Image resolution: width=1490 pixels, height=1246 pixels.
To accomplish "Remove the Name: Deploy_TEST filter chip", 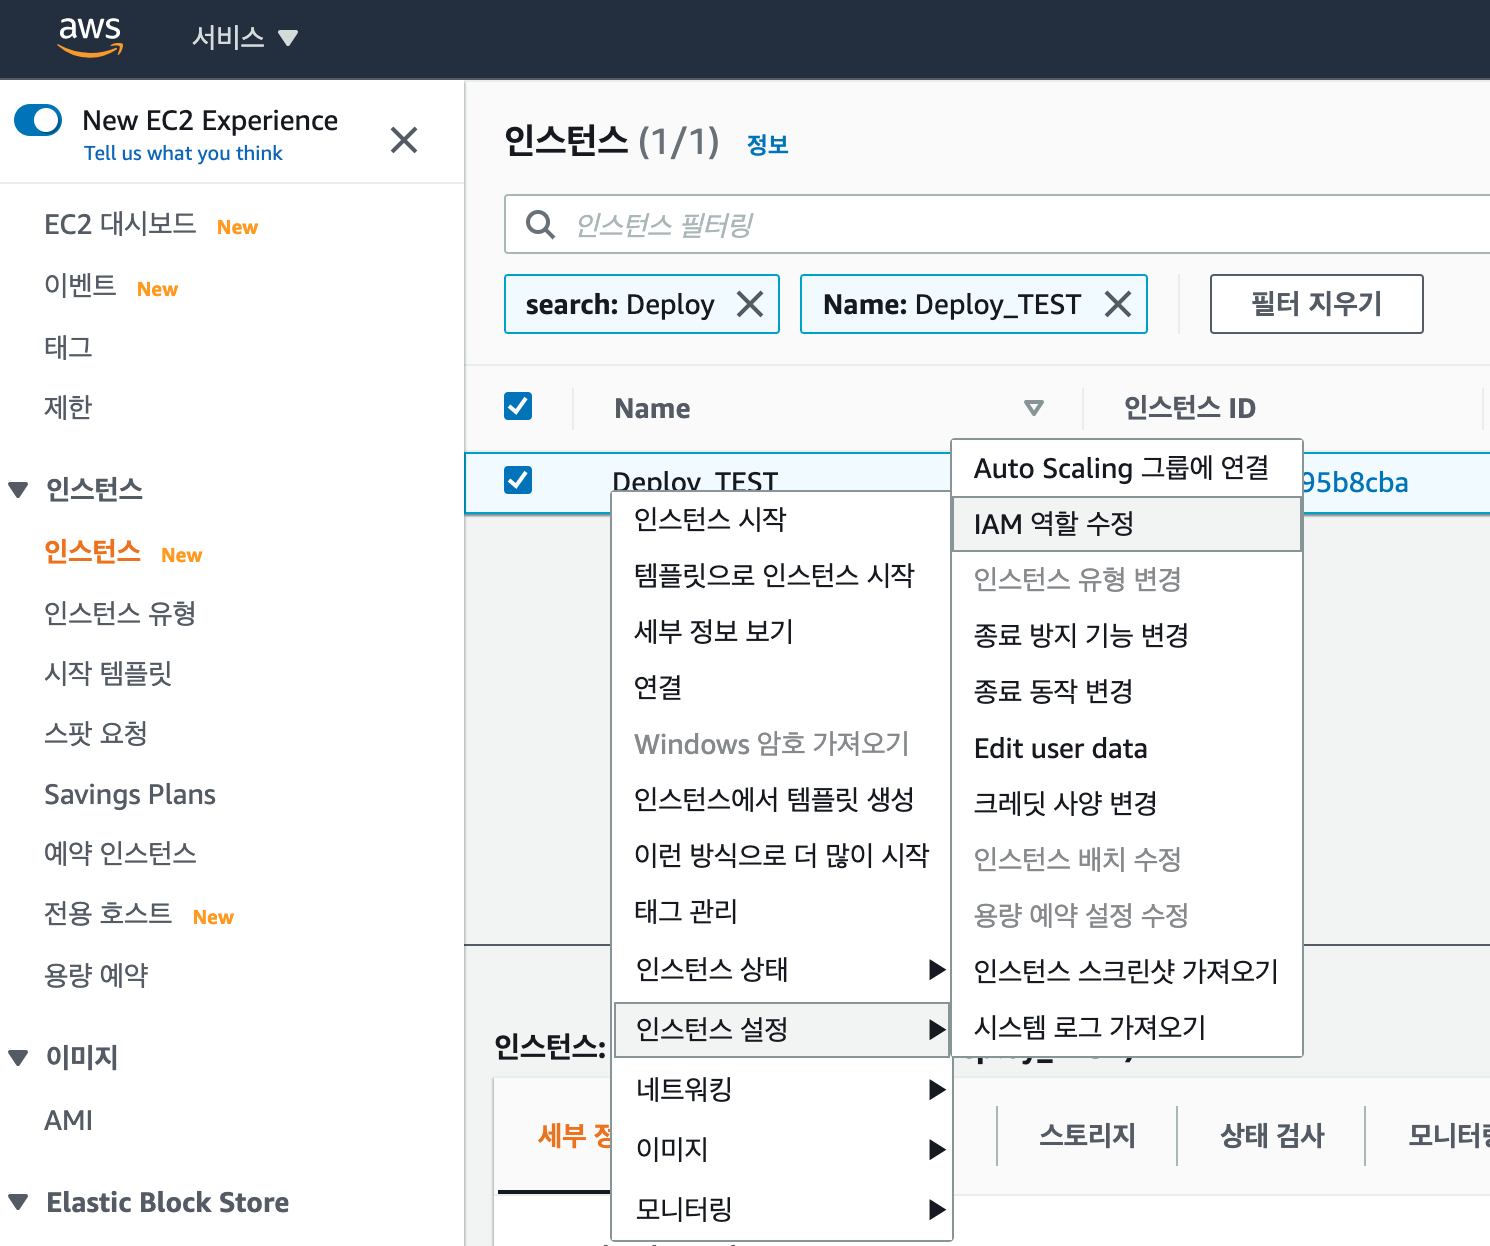I will [1118, 304].
